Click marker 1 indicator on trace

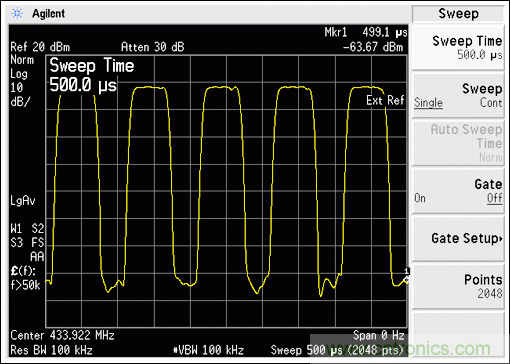[406, 276]
